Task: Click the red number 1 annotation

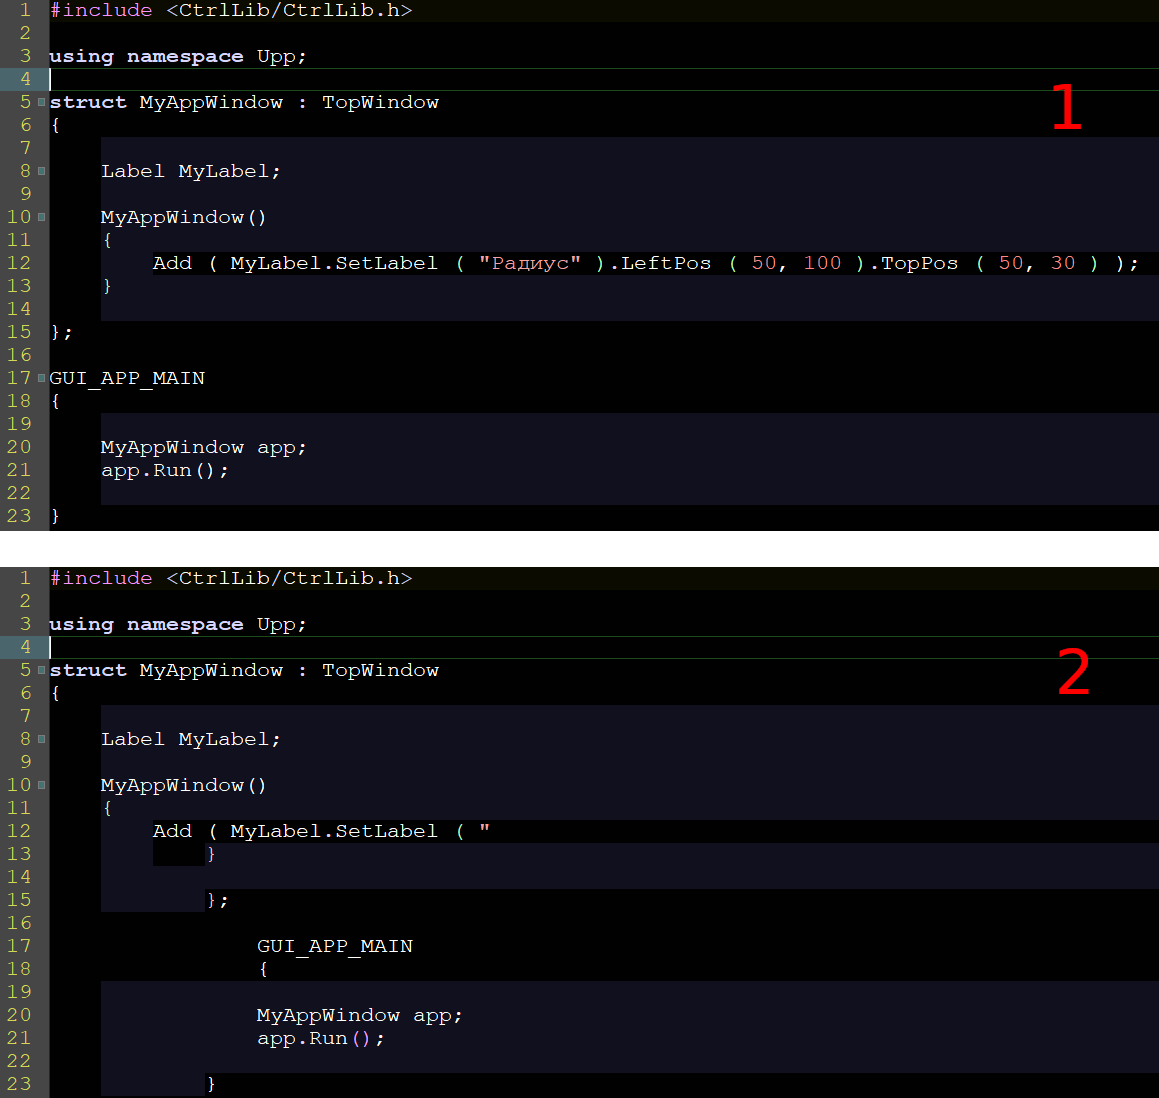Action: click(x=1066, y=108)
